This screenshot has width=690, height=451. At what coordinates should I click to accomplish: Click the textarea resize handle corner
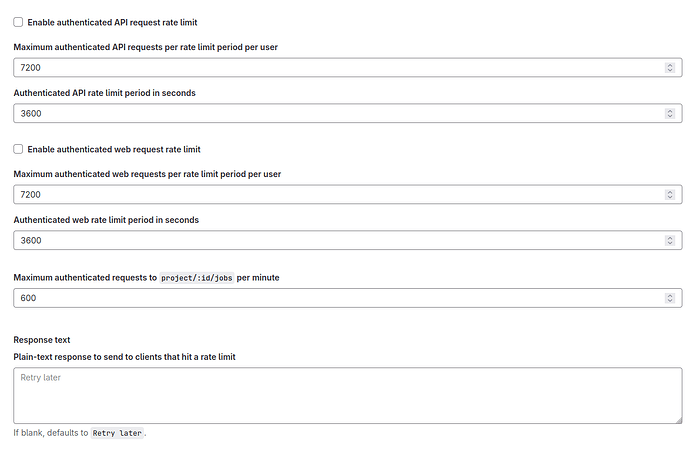(x=677, y=418)
